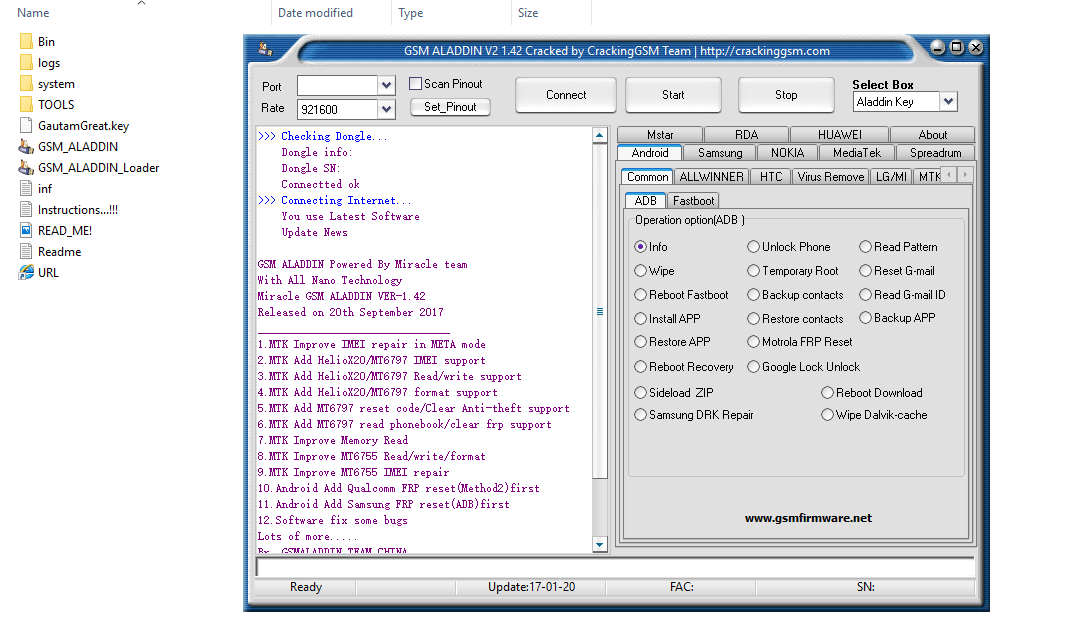Choose Wipe Dalvik-cache option
Viewport: 1083px width, 624px height.
(827, 415)
